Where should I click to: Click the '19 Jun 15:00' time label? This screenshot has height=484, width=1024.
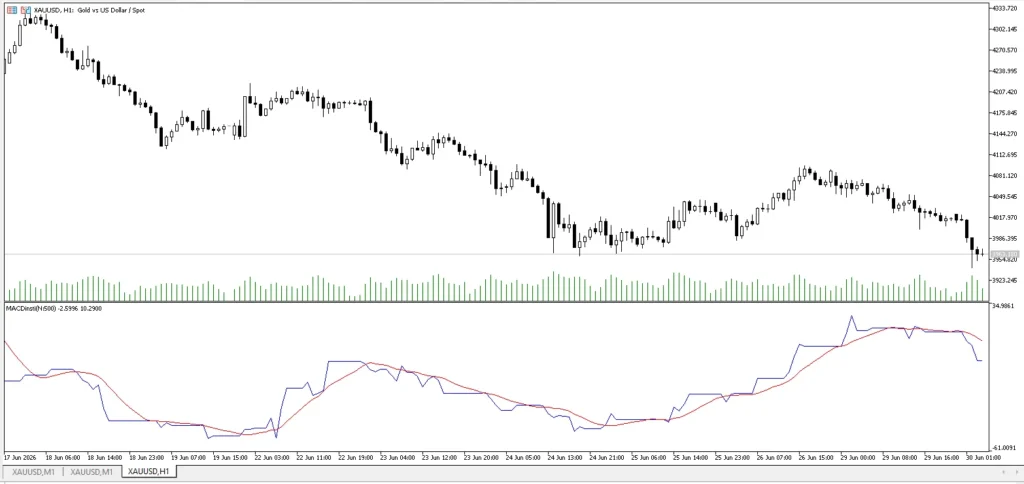pos(229,457)
